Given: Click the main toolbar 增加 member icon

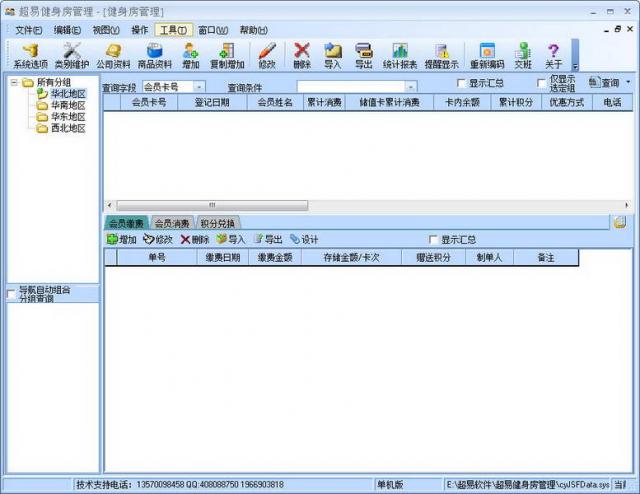Looking at the screenshot, I should (190, 56).
